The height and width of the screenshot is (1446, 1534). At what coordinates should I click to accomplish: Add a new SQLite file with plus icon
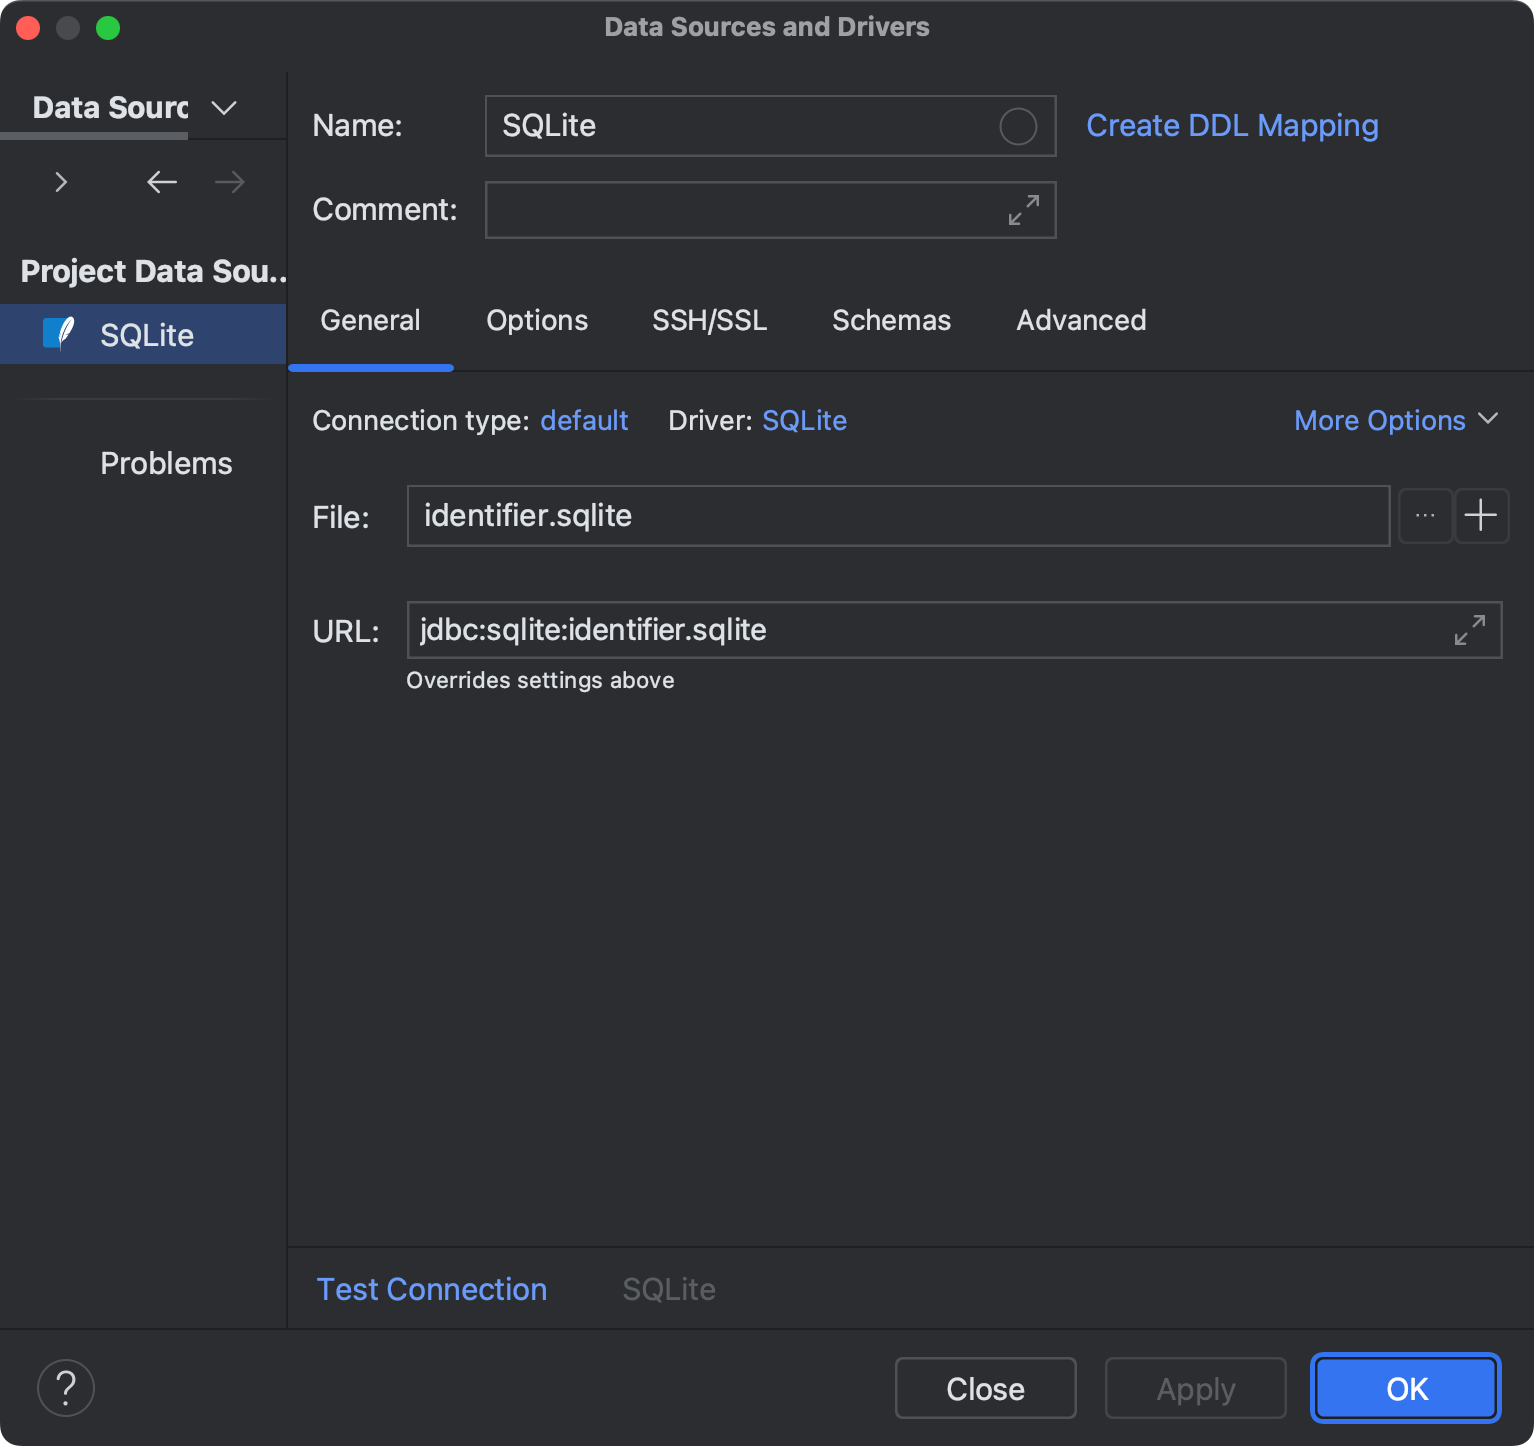coord(1481,515)
